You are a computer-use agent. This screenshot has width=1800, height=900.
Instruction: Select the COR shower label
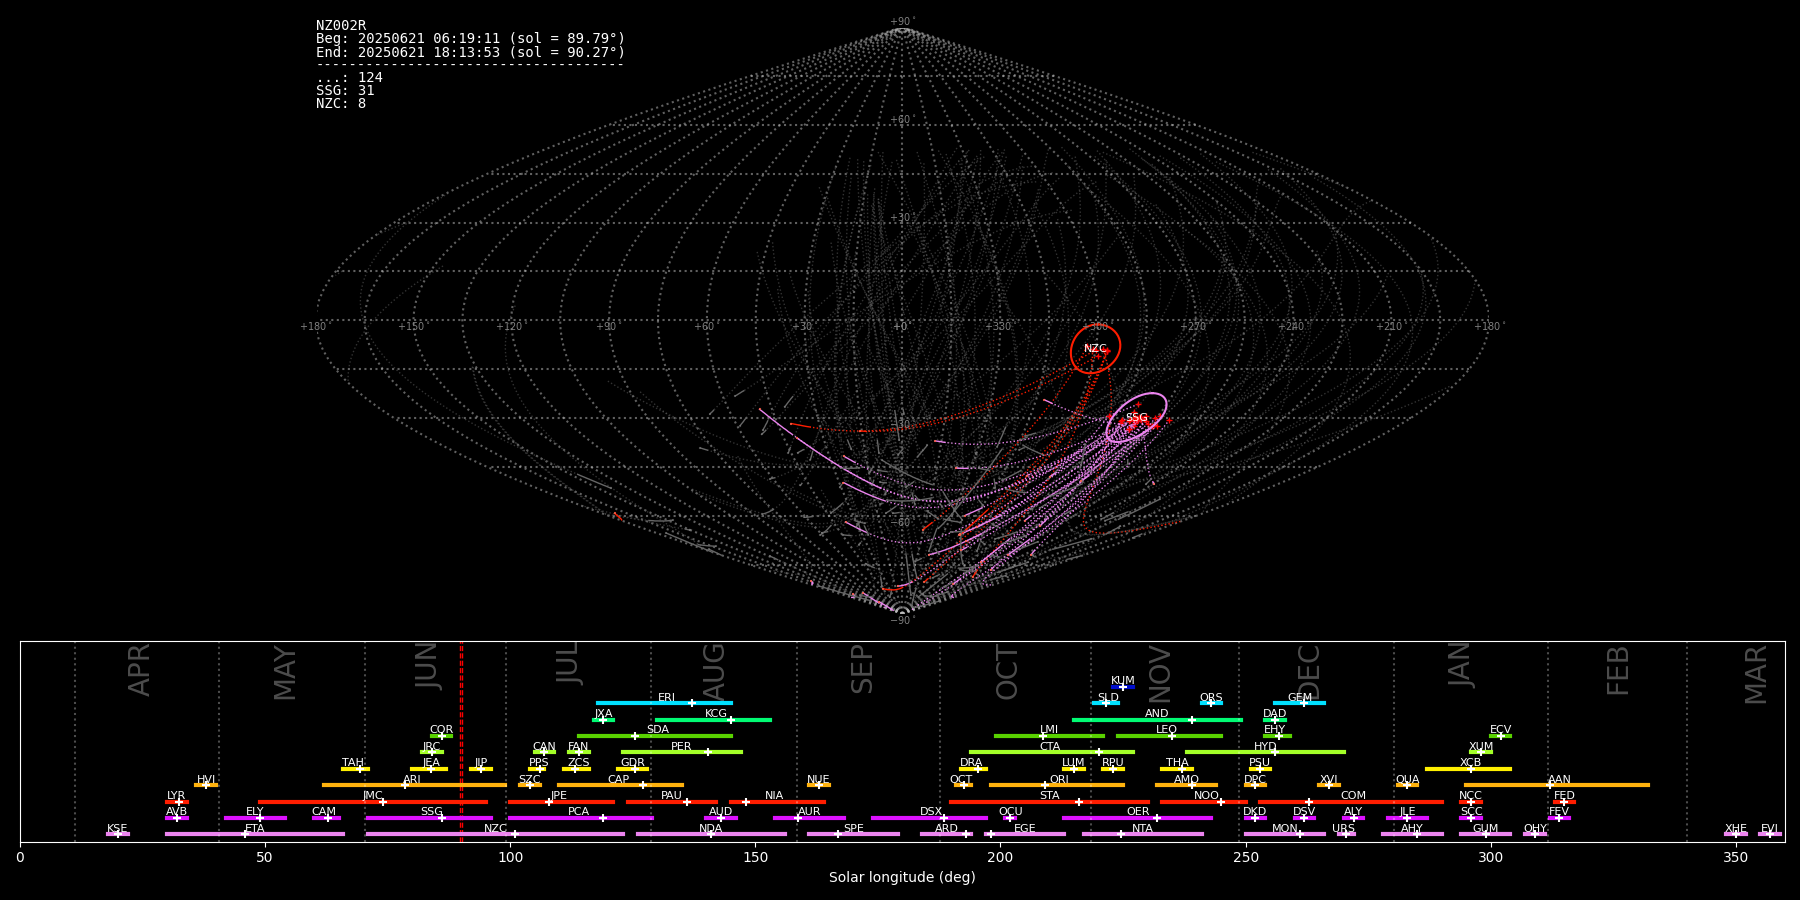click(441, 730)
